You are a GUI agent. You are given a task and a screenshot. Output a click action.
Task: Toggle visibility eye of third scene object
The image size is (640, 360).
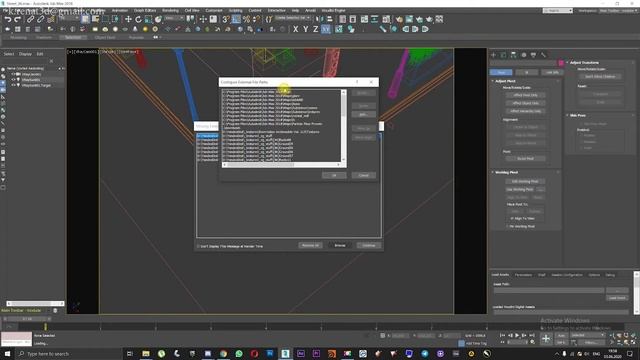[13, 85]
